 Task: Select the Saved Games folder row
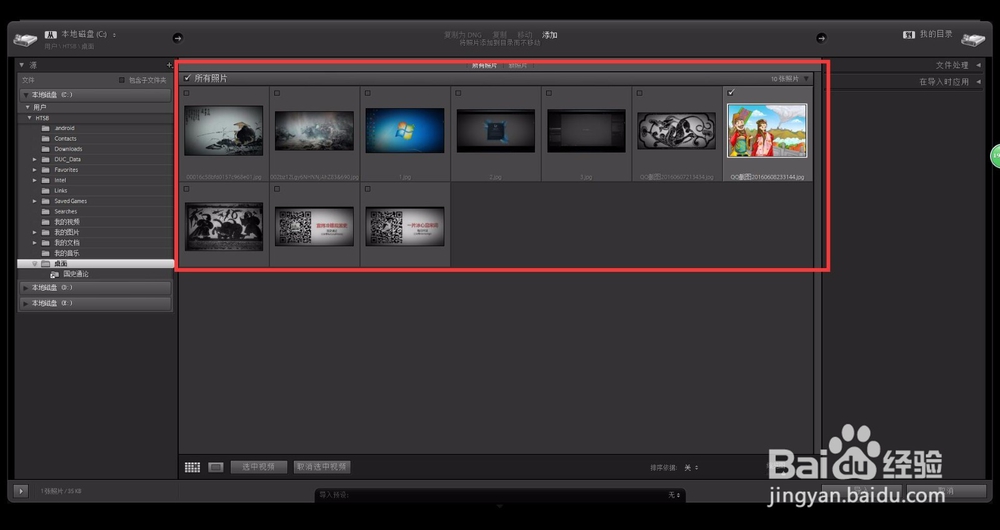tap(96, 201)
